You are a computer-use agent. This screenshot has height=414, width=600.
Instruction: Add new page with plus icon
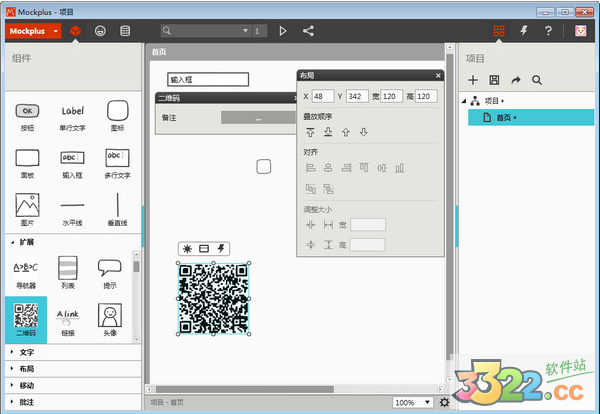click(473, 80)
